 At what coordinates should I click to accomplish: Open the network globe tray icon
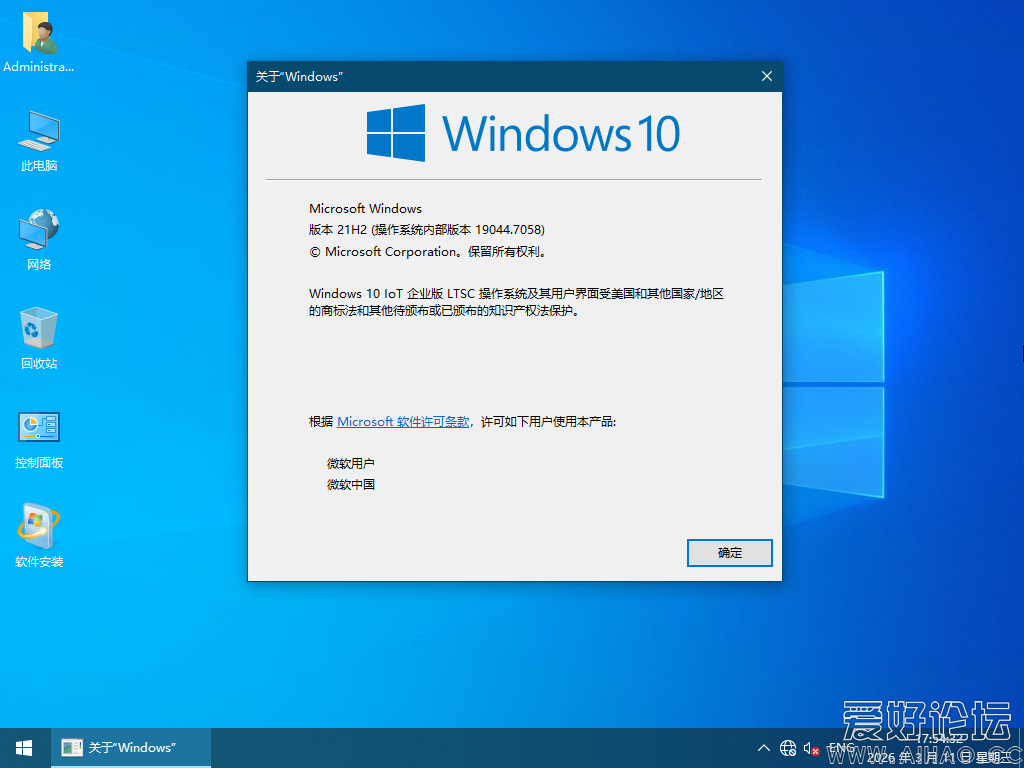(x=788, y=748)
